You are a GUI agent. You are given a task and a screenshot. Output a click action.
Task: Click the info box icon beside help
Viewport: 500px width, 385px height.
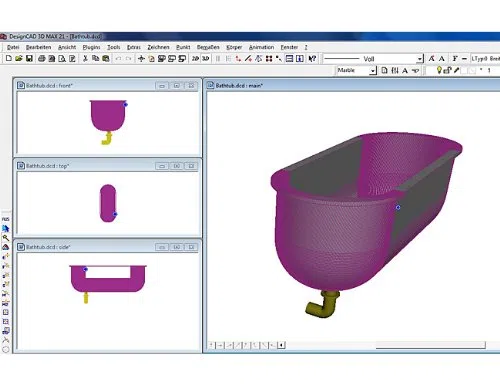(x=300, y=59)
